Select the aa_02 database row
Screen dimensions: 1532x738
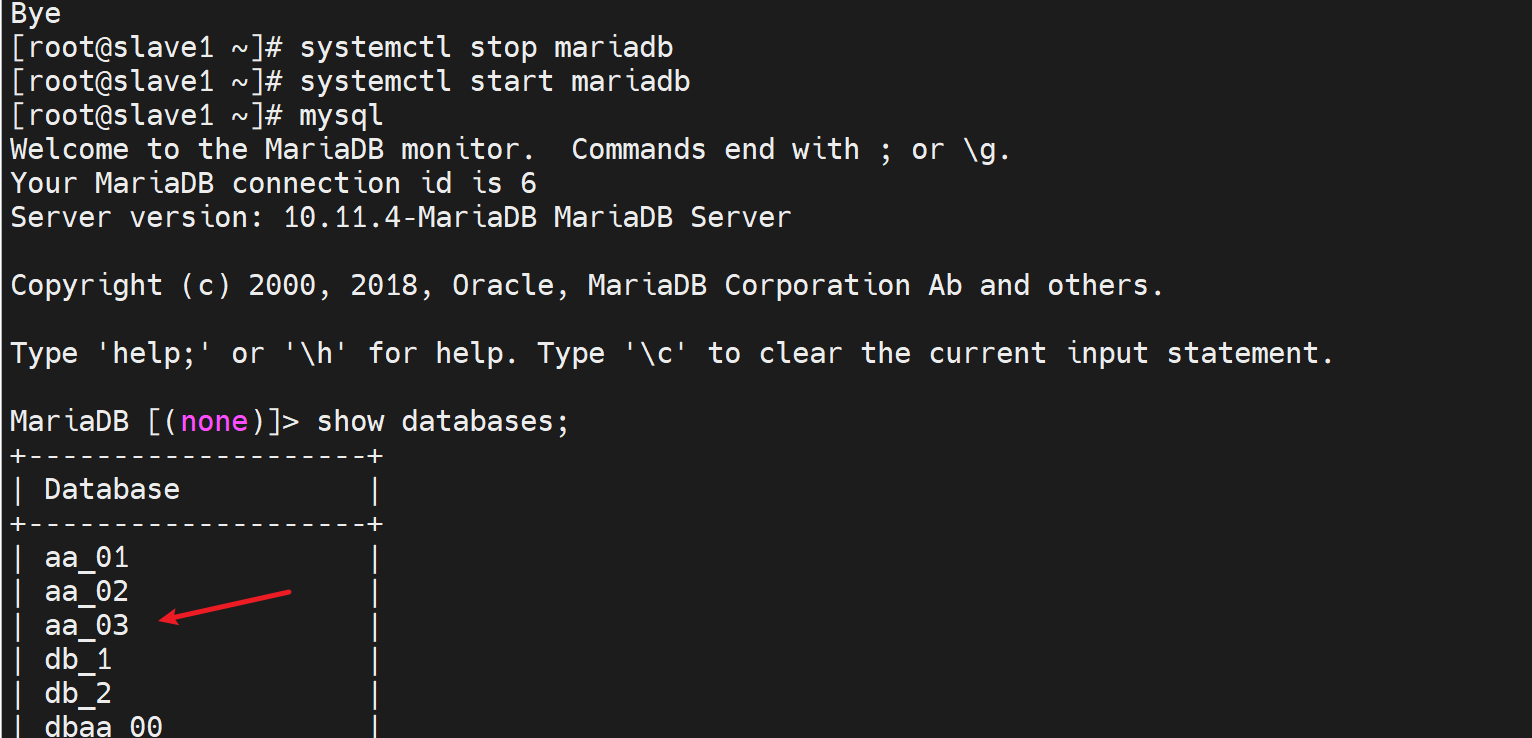(x=87, y=592)
